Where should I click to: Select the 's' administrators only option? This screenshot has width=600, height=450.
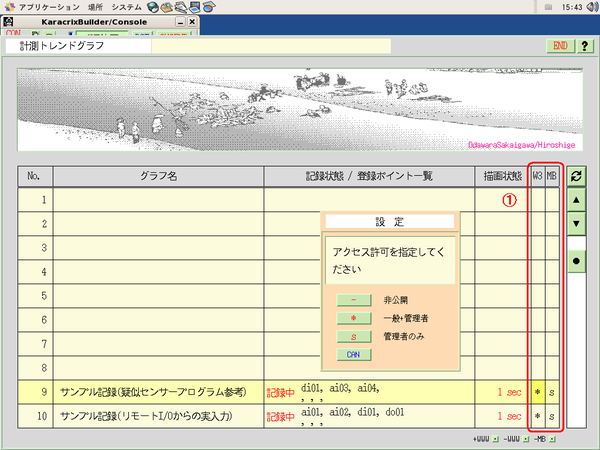coord(354,336)
